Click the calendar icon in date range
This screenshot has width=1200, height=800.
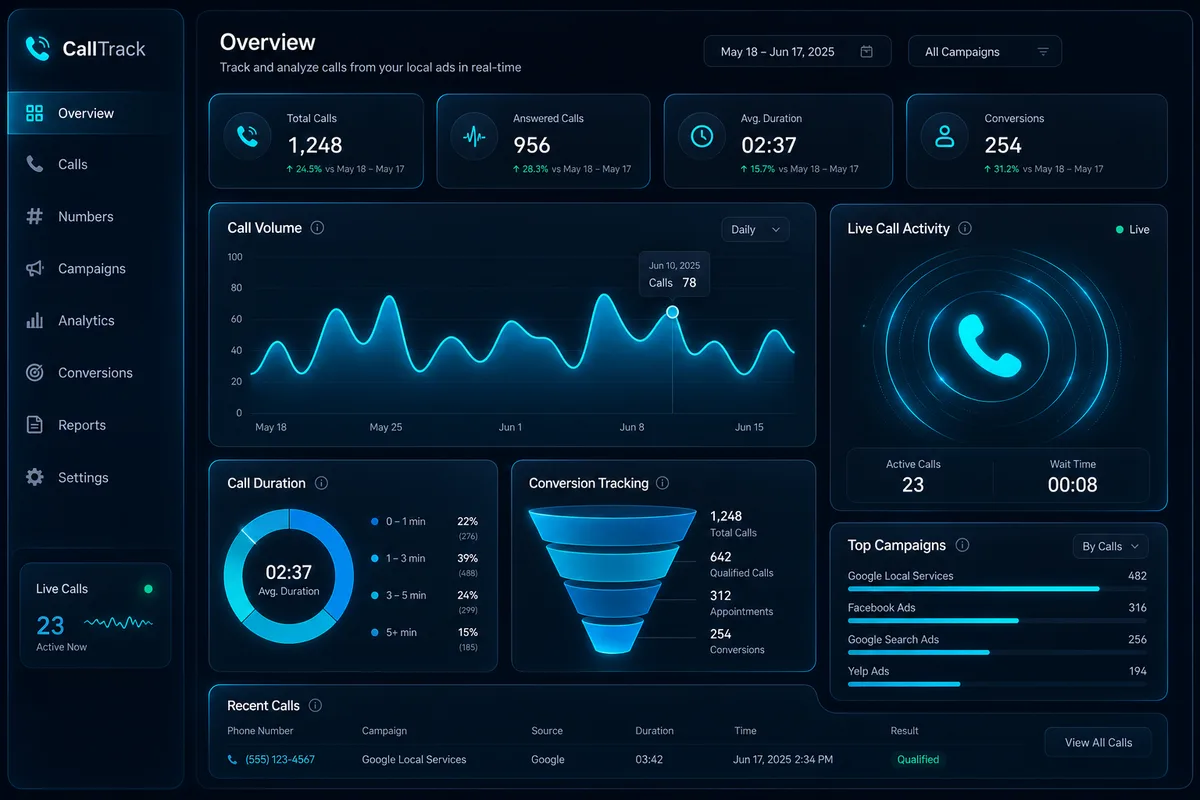click(x=867, y=52)
